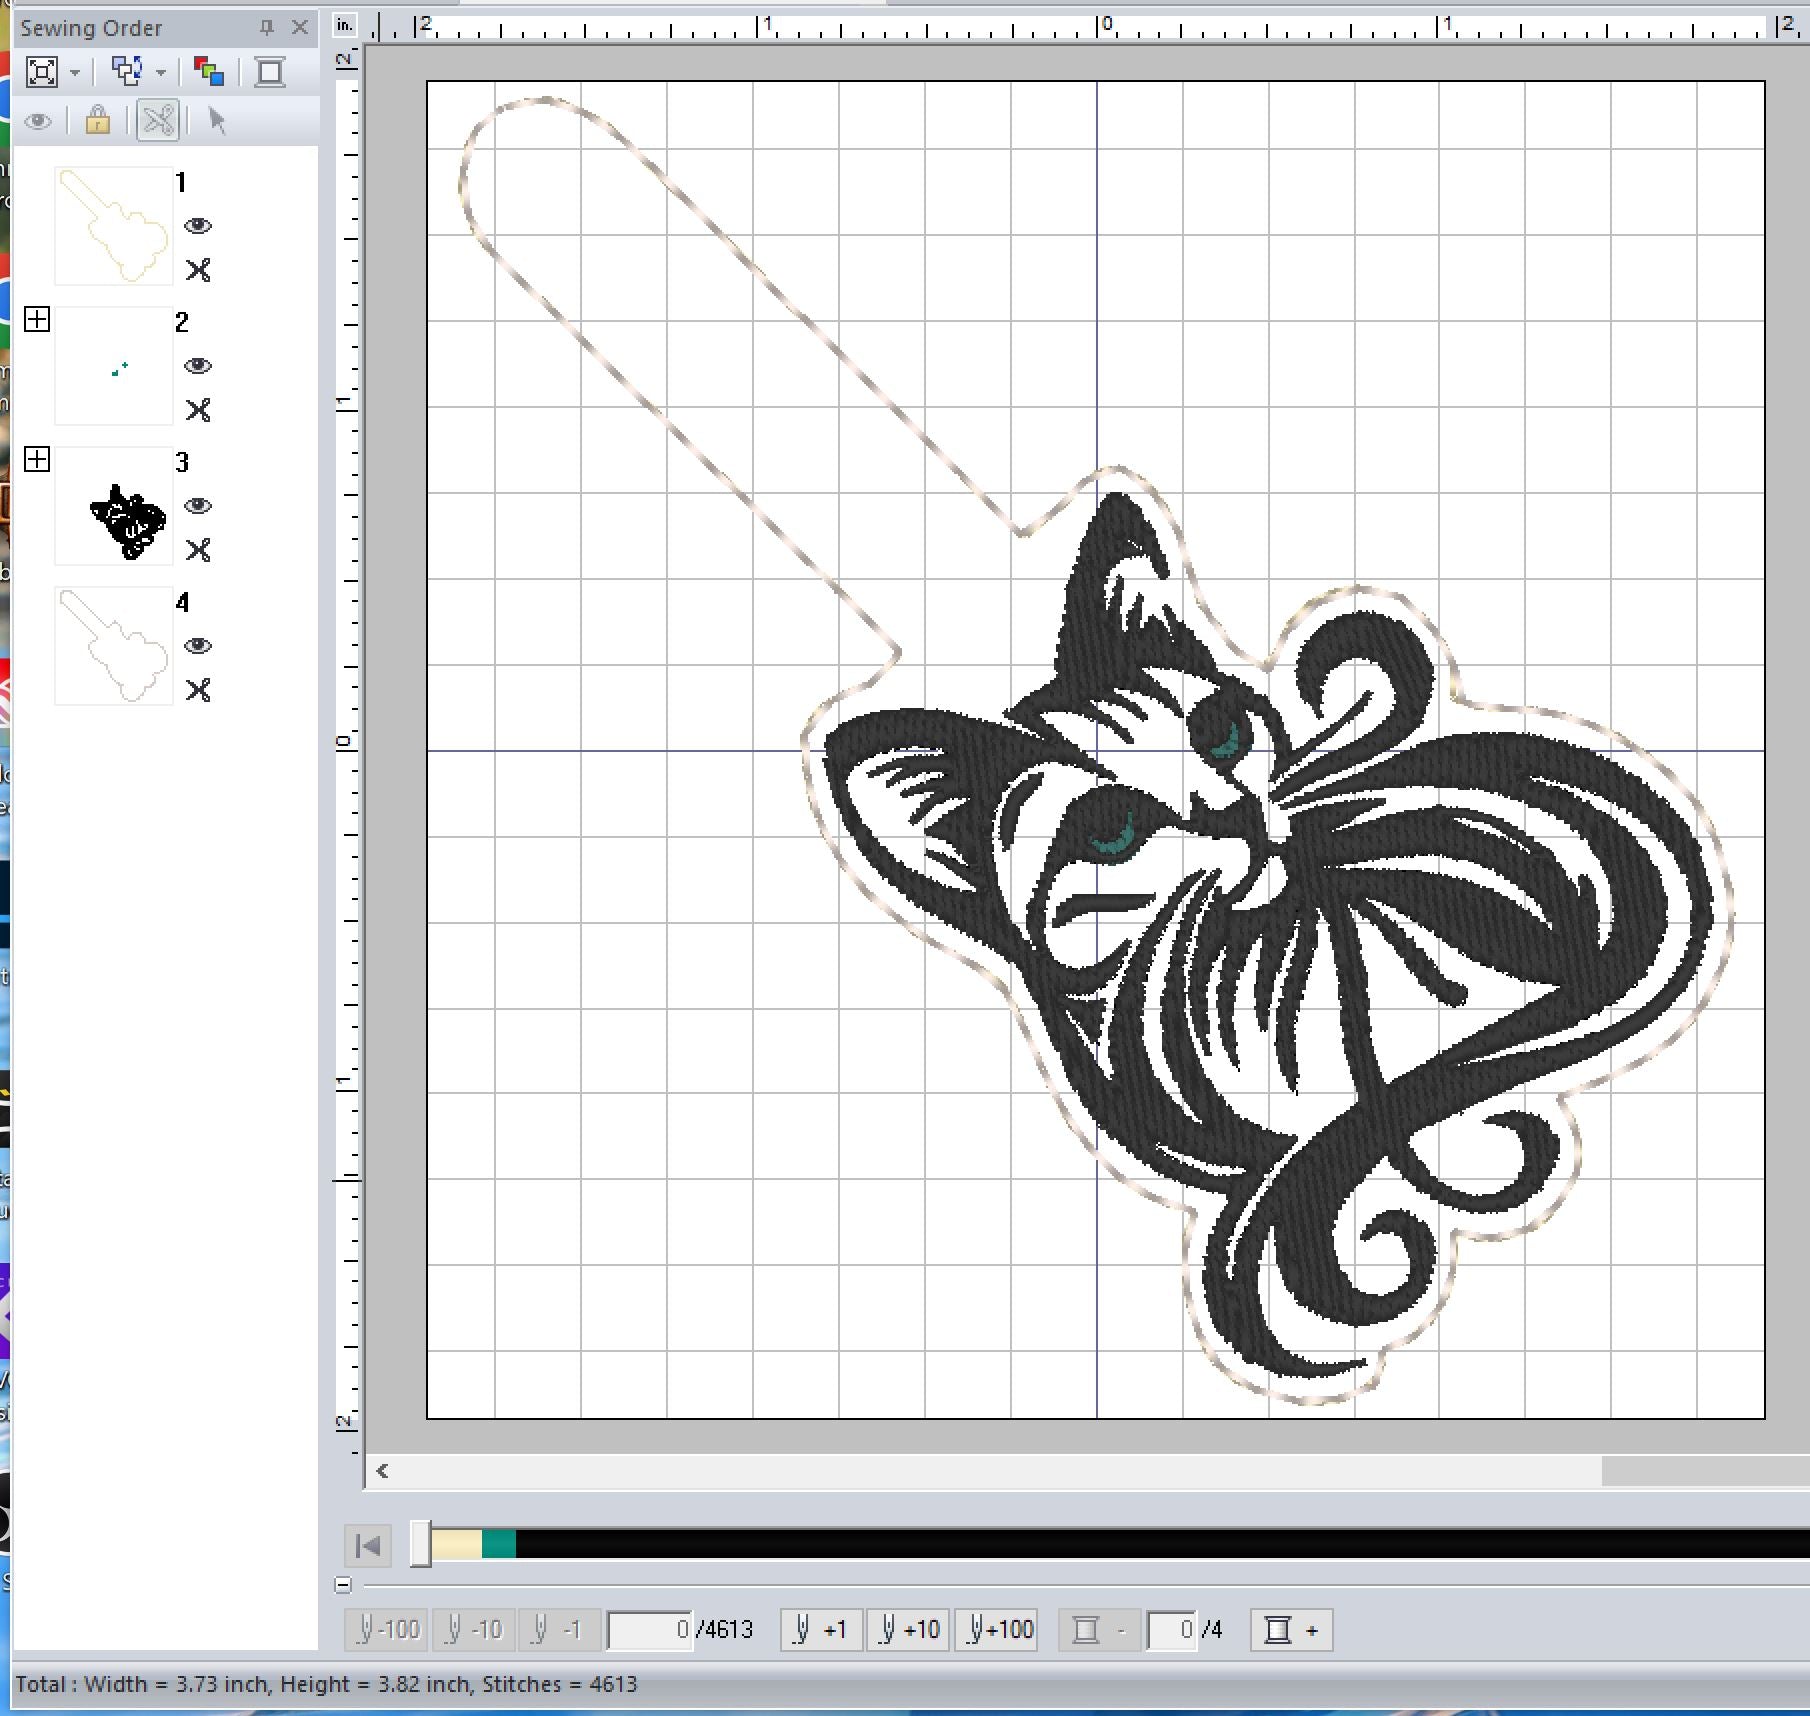Expand sewing order item 2
Screen dimensions: 1810x1716
(37, 320)
